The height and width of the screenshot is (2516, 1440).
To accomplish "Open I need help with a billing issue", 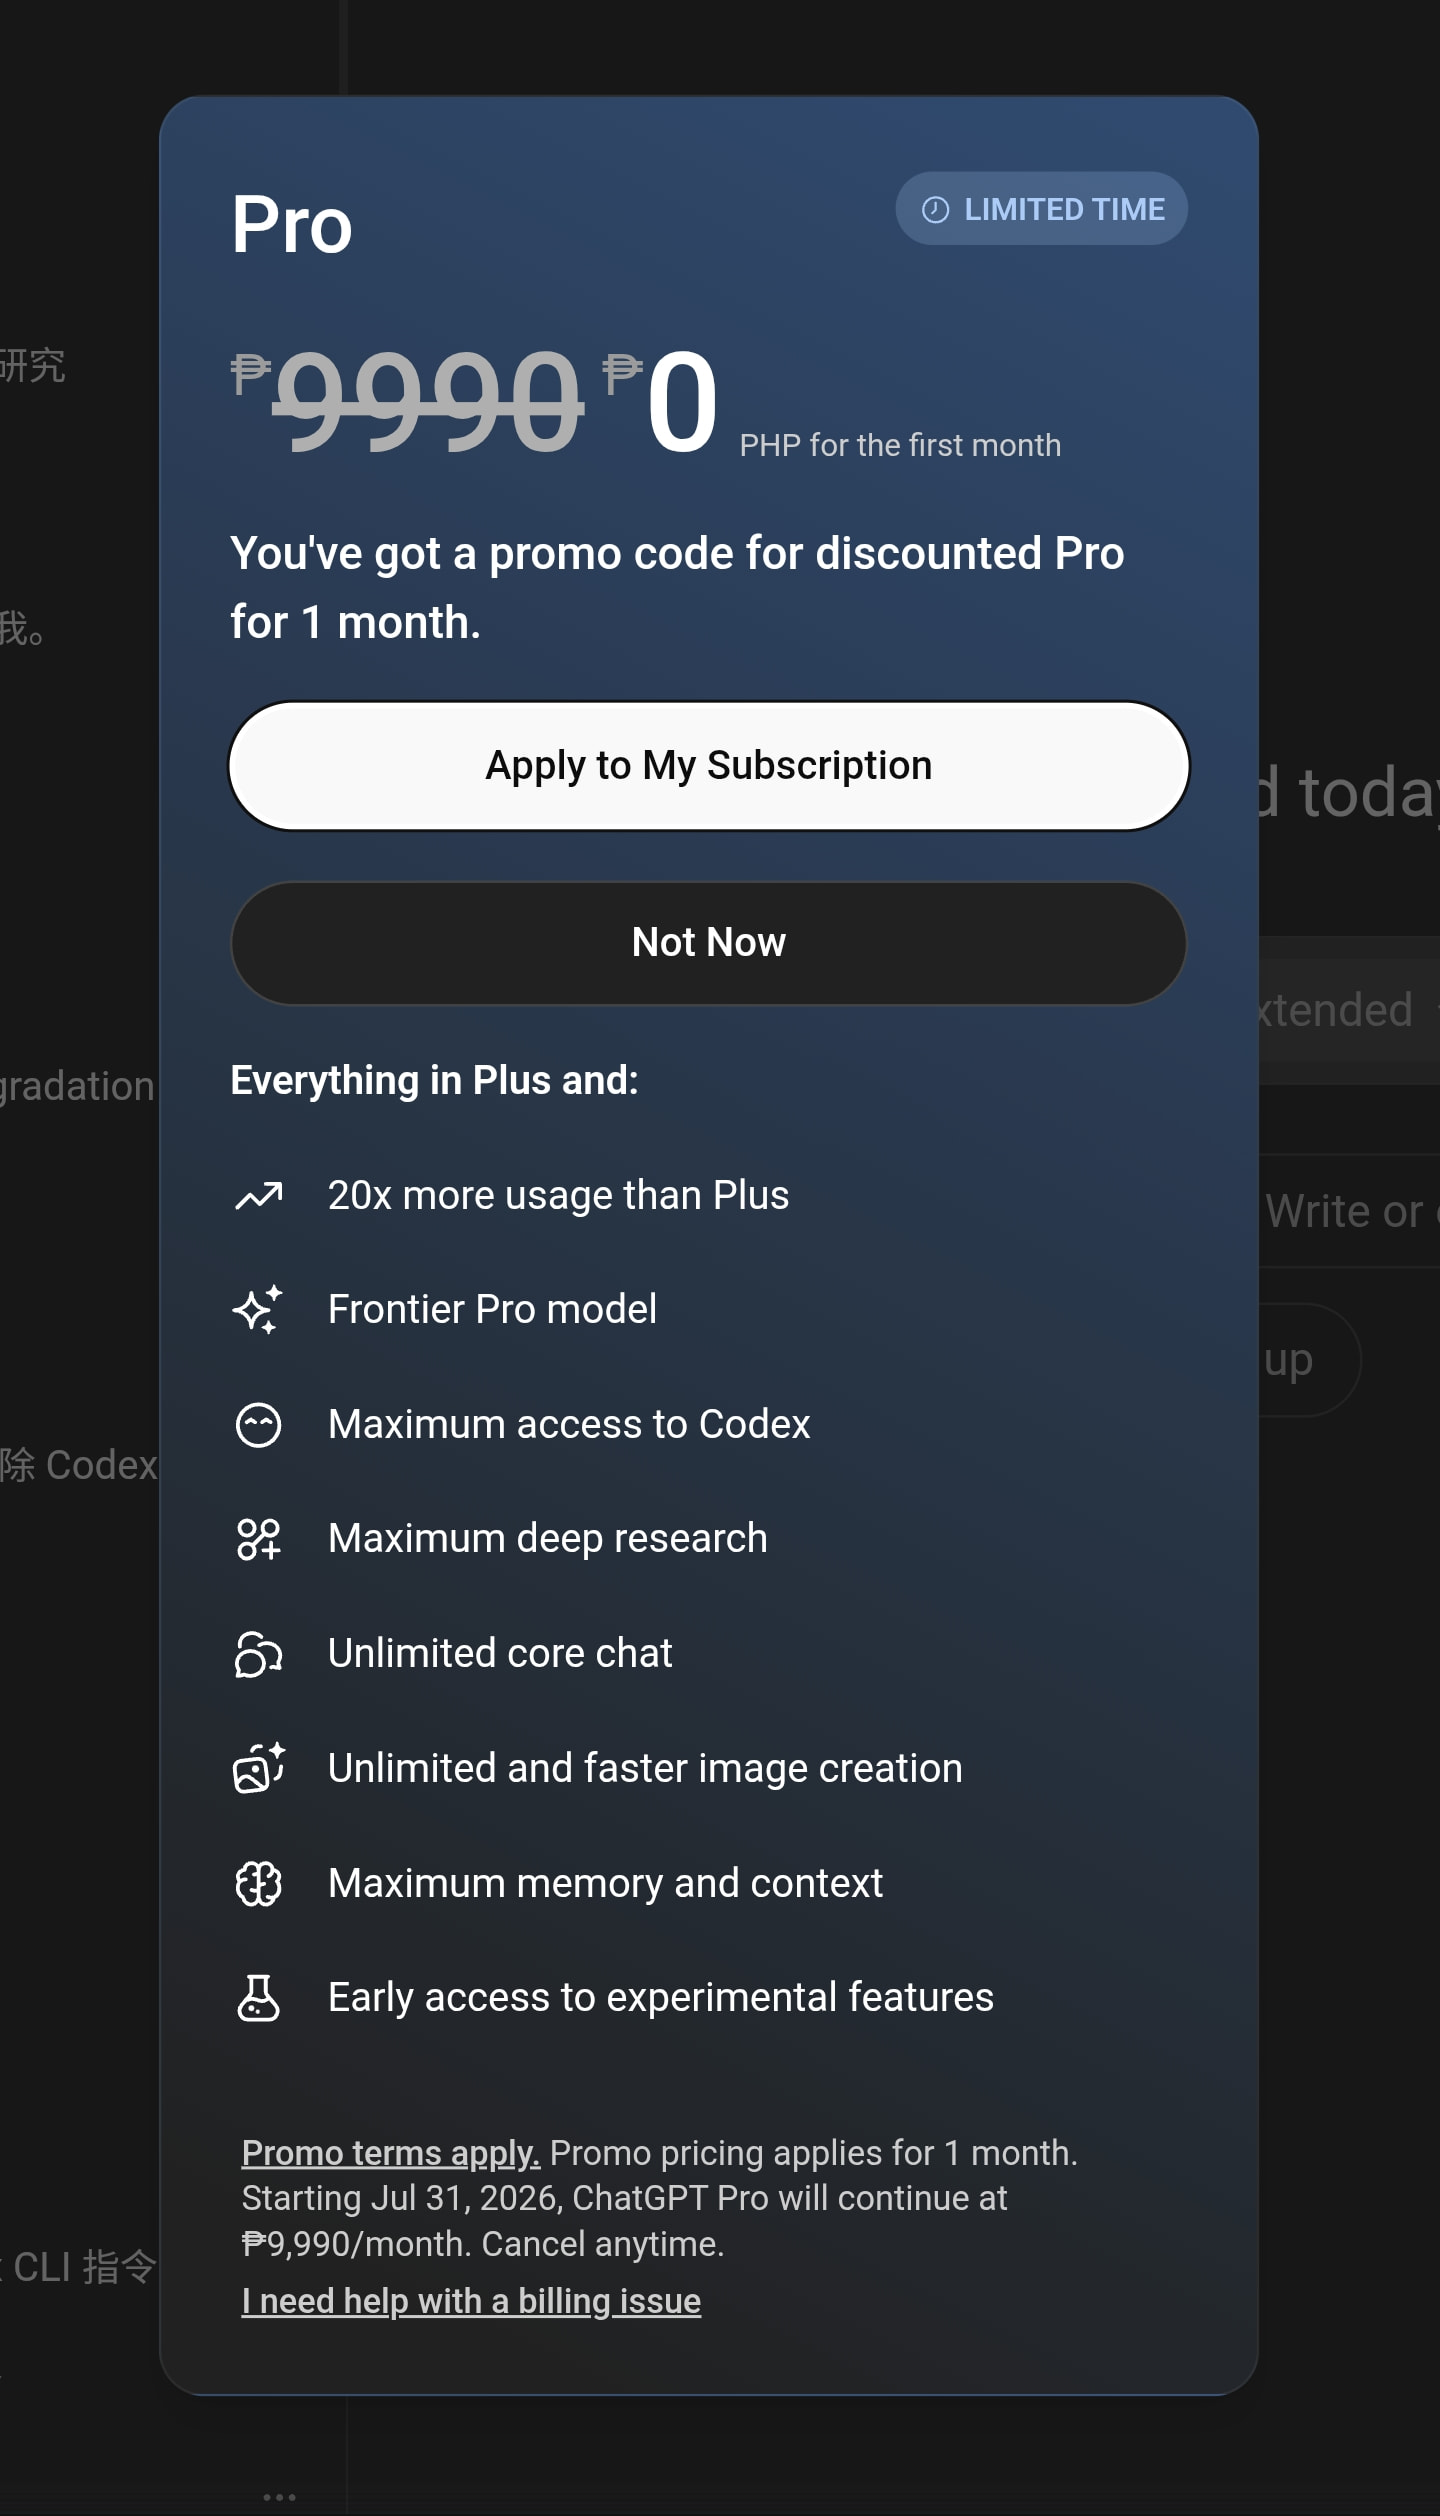I will (471, 2301).
